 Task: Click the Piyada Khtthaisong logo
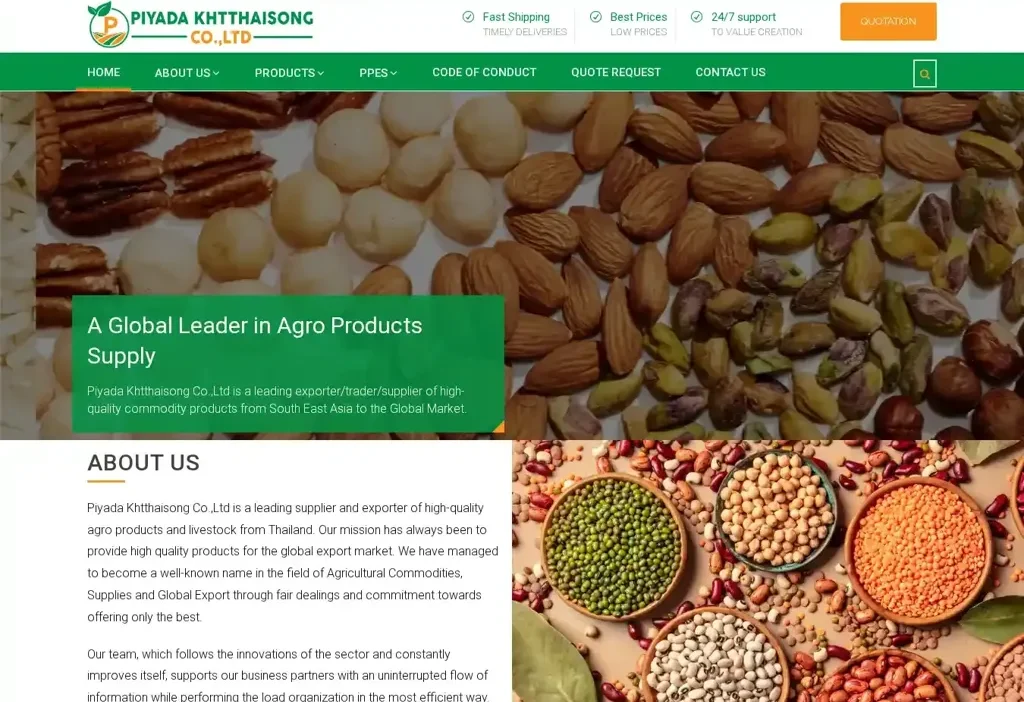coord(200,25)
